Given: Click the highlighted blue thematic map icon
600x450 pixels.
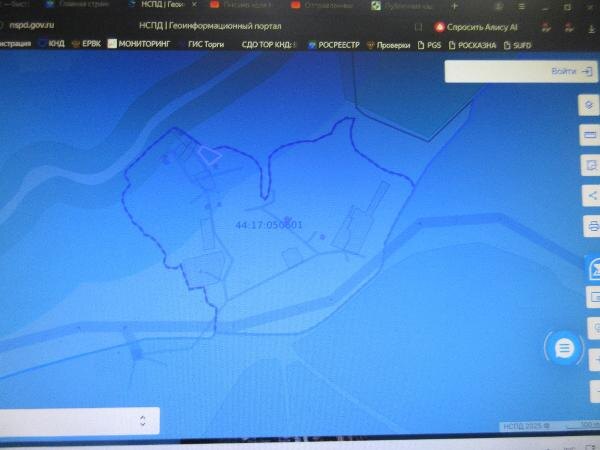Looking at the screenshot, I should [594, 269].
